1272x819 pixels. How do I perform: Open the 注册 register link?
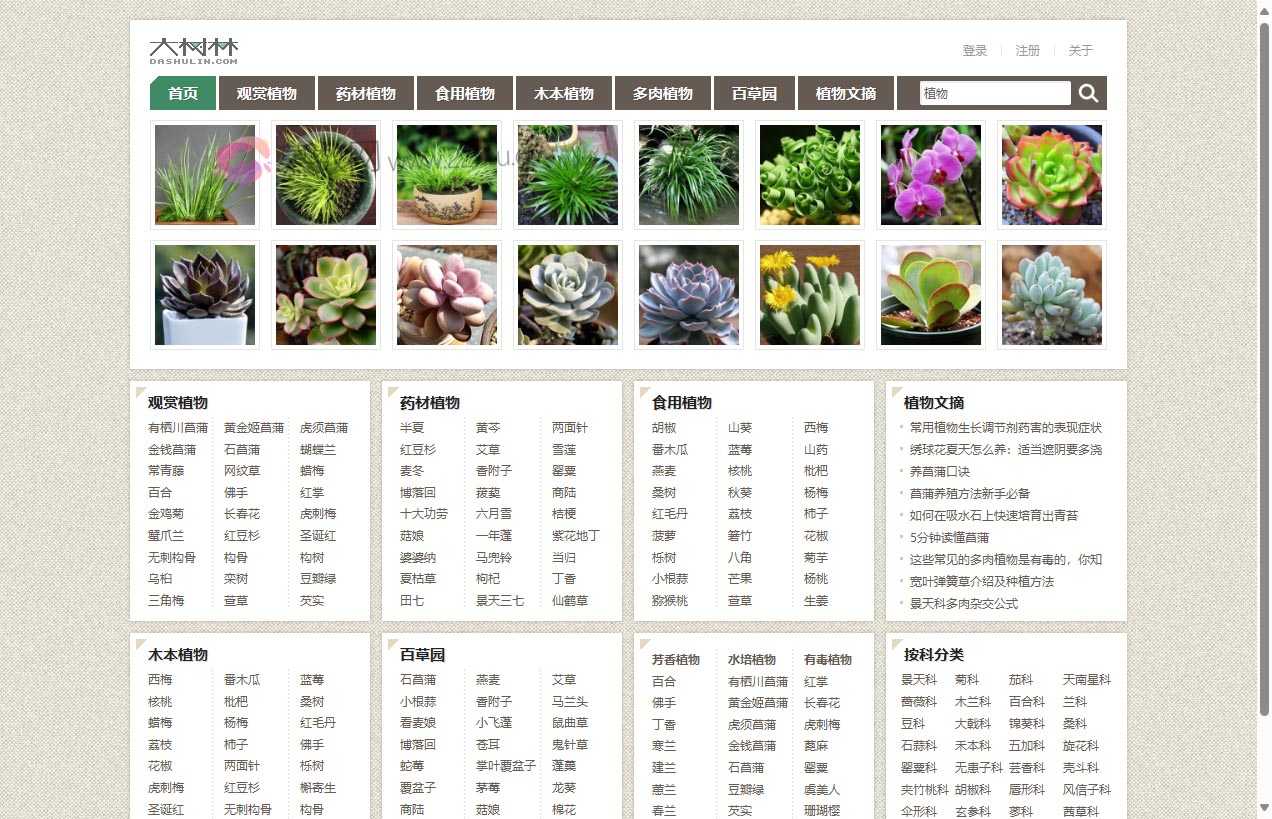[x=1027, y=50]
